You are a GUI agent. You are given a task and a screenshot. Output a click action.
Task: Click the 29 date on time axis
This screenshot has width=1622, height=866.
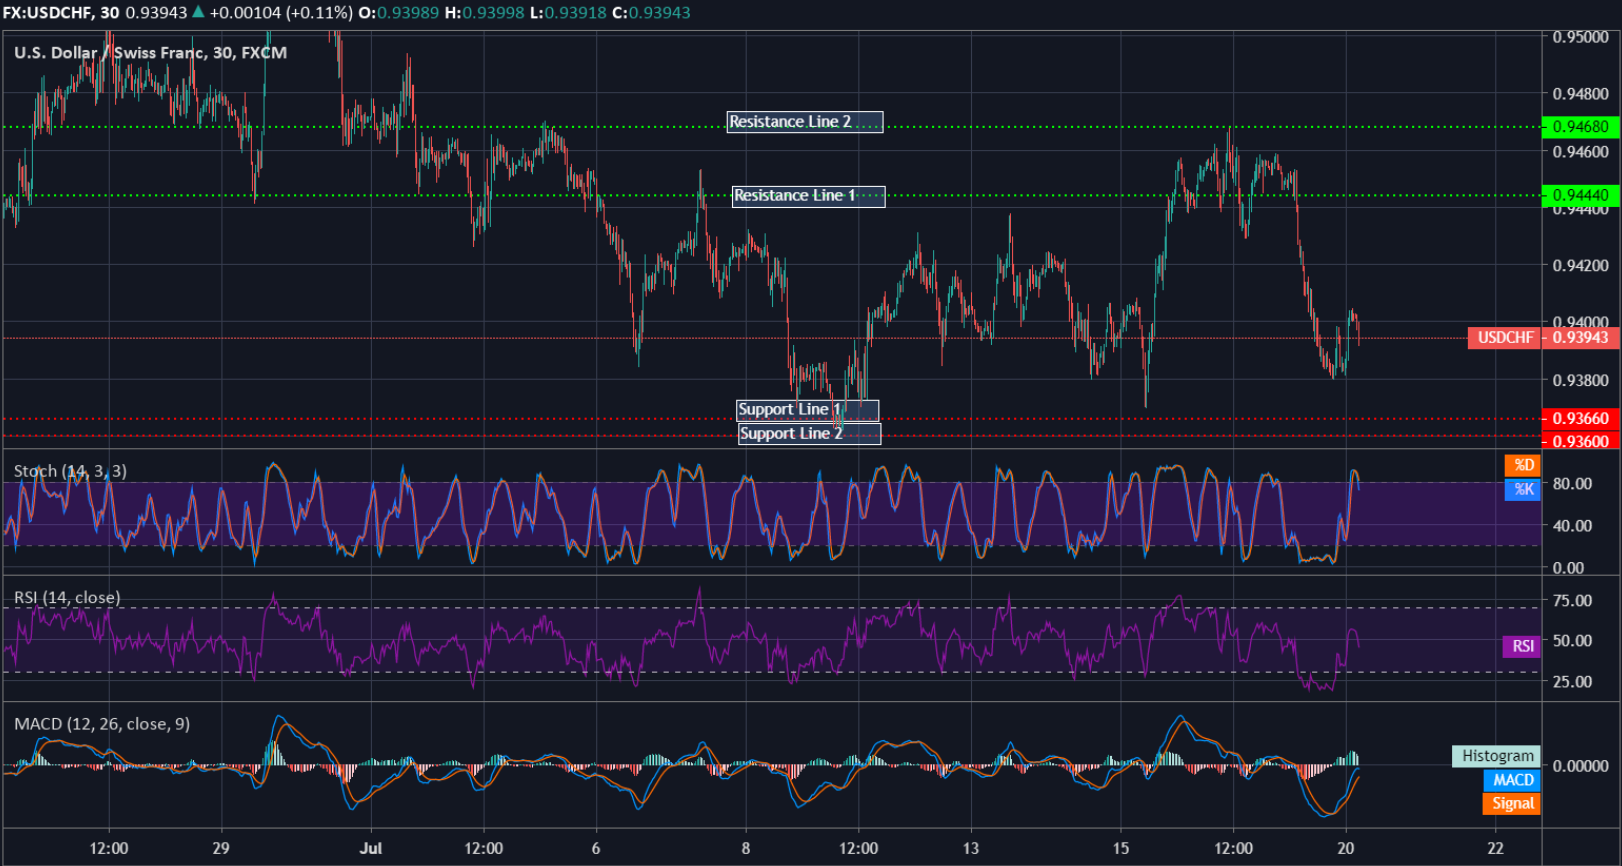pyautogui.click(x=221, y=848)
